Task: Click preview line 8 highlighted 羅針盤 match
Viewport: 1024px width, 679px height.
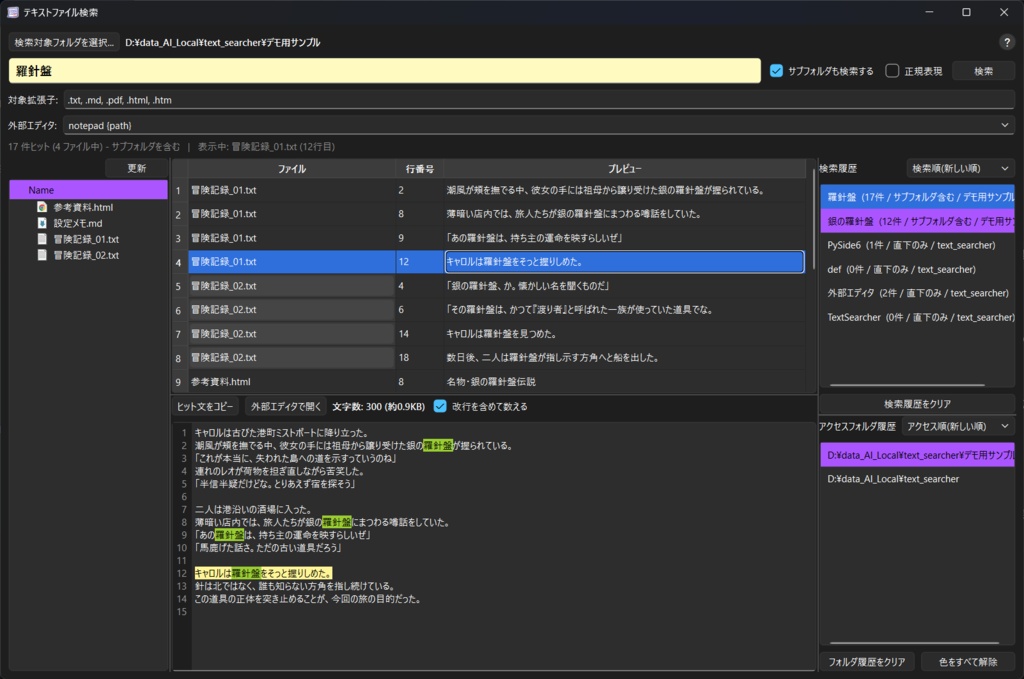Action: (x=336, y=522)
